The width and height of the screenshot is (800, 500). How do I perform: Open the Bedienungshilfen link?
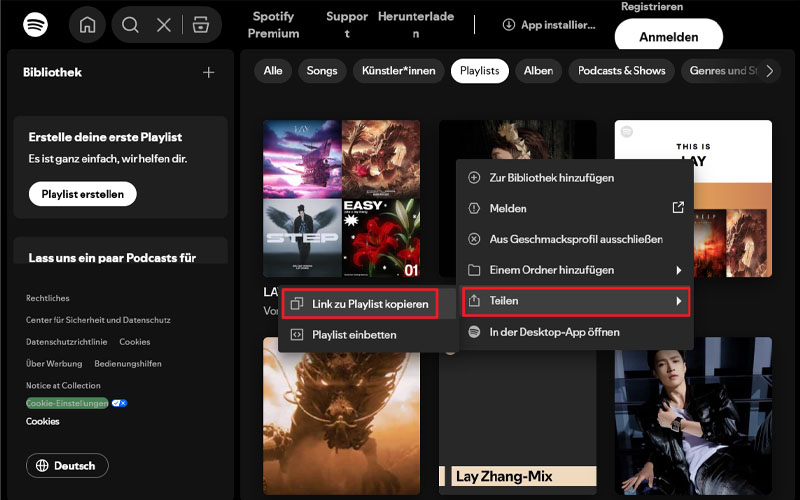point(128,364)
